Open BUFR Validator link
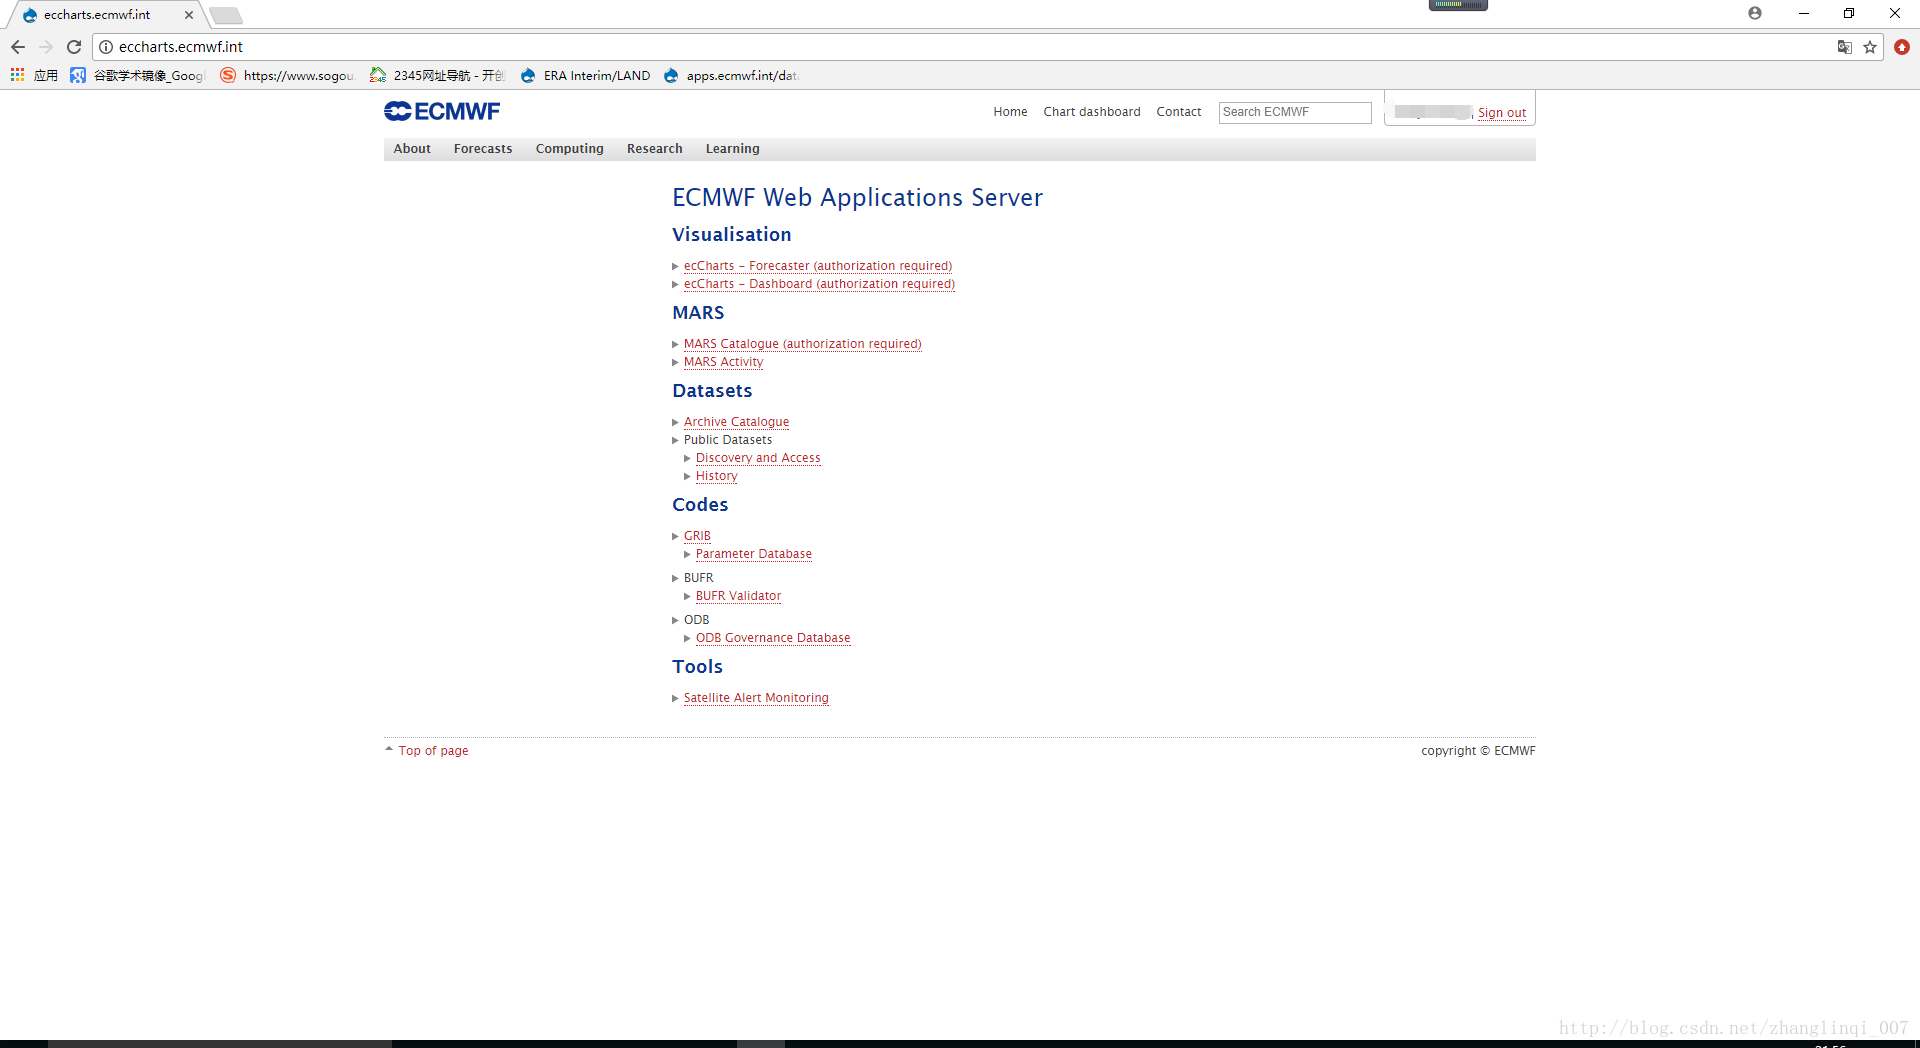The width and height of the screenshot is (1920, 1048). coord(738,596)
